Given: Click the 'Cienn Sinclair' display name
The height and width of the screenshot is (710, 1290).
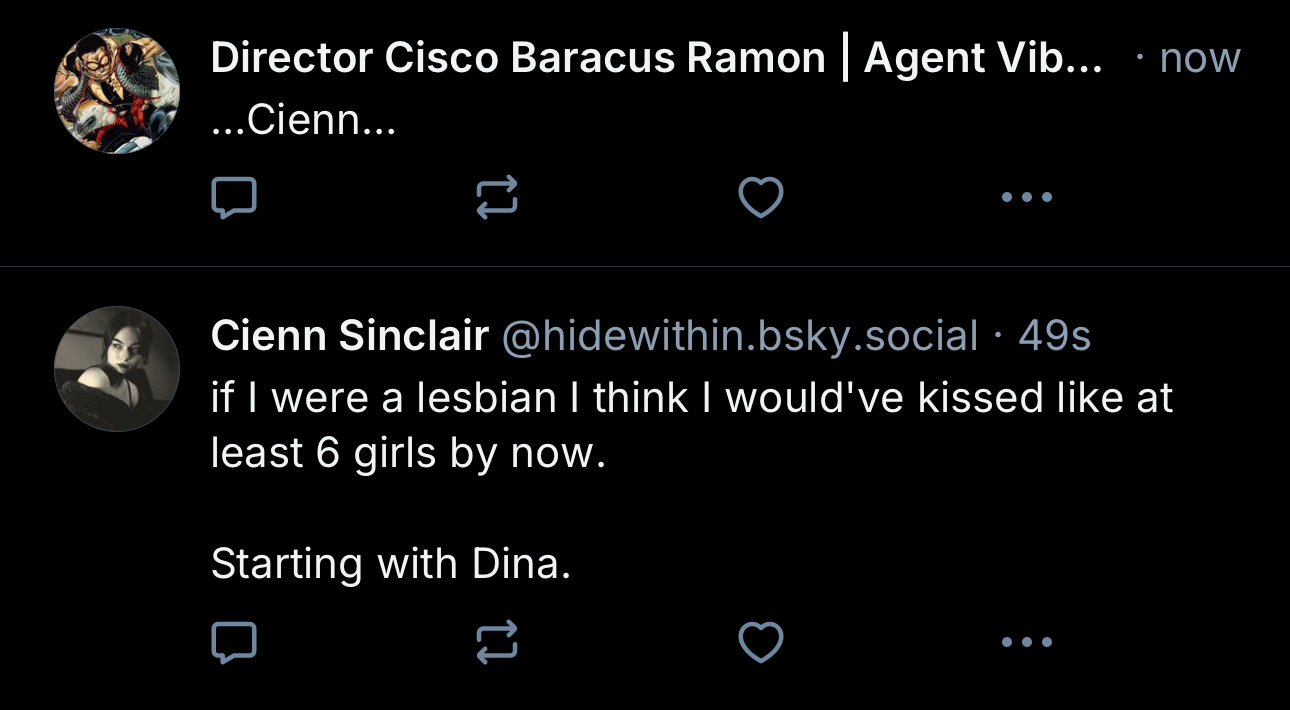Looking at the screenshot, I should point(349,337).
